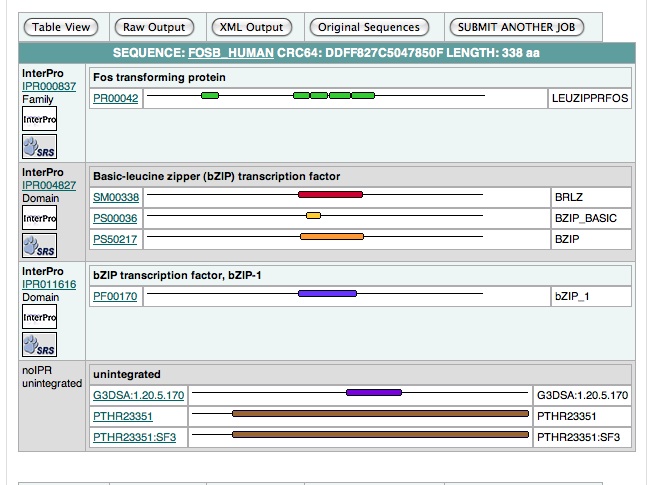
Task: Click the PS50217 PROSITE profile link
Action: pyautogui.click(x=115, y=238)
